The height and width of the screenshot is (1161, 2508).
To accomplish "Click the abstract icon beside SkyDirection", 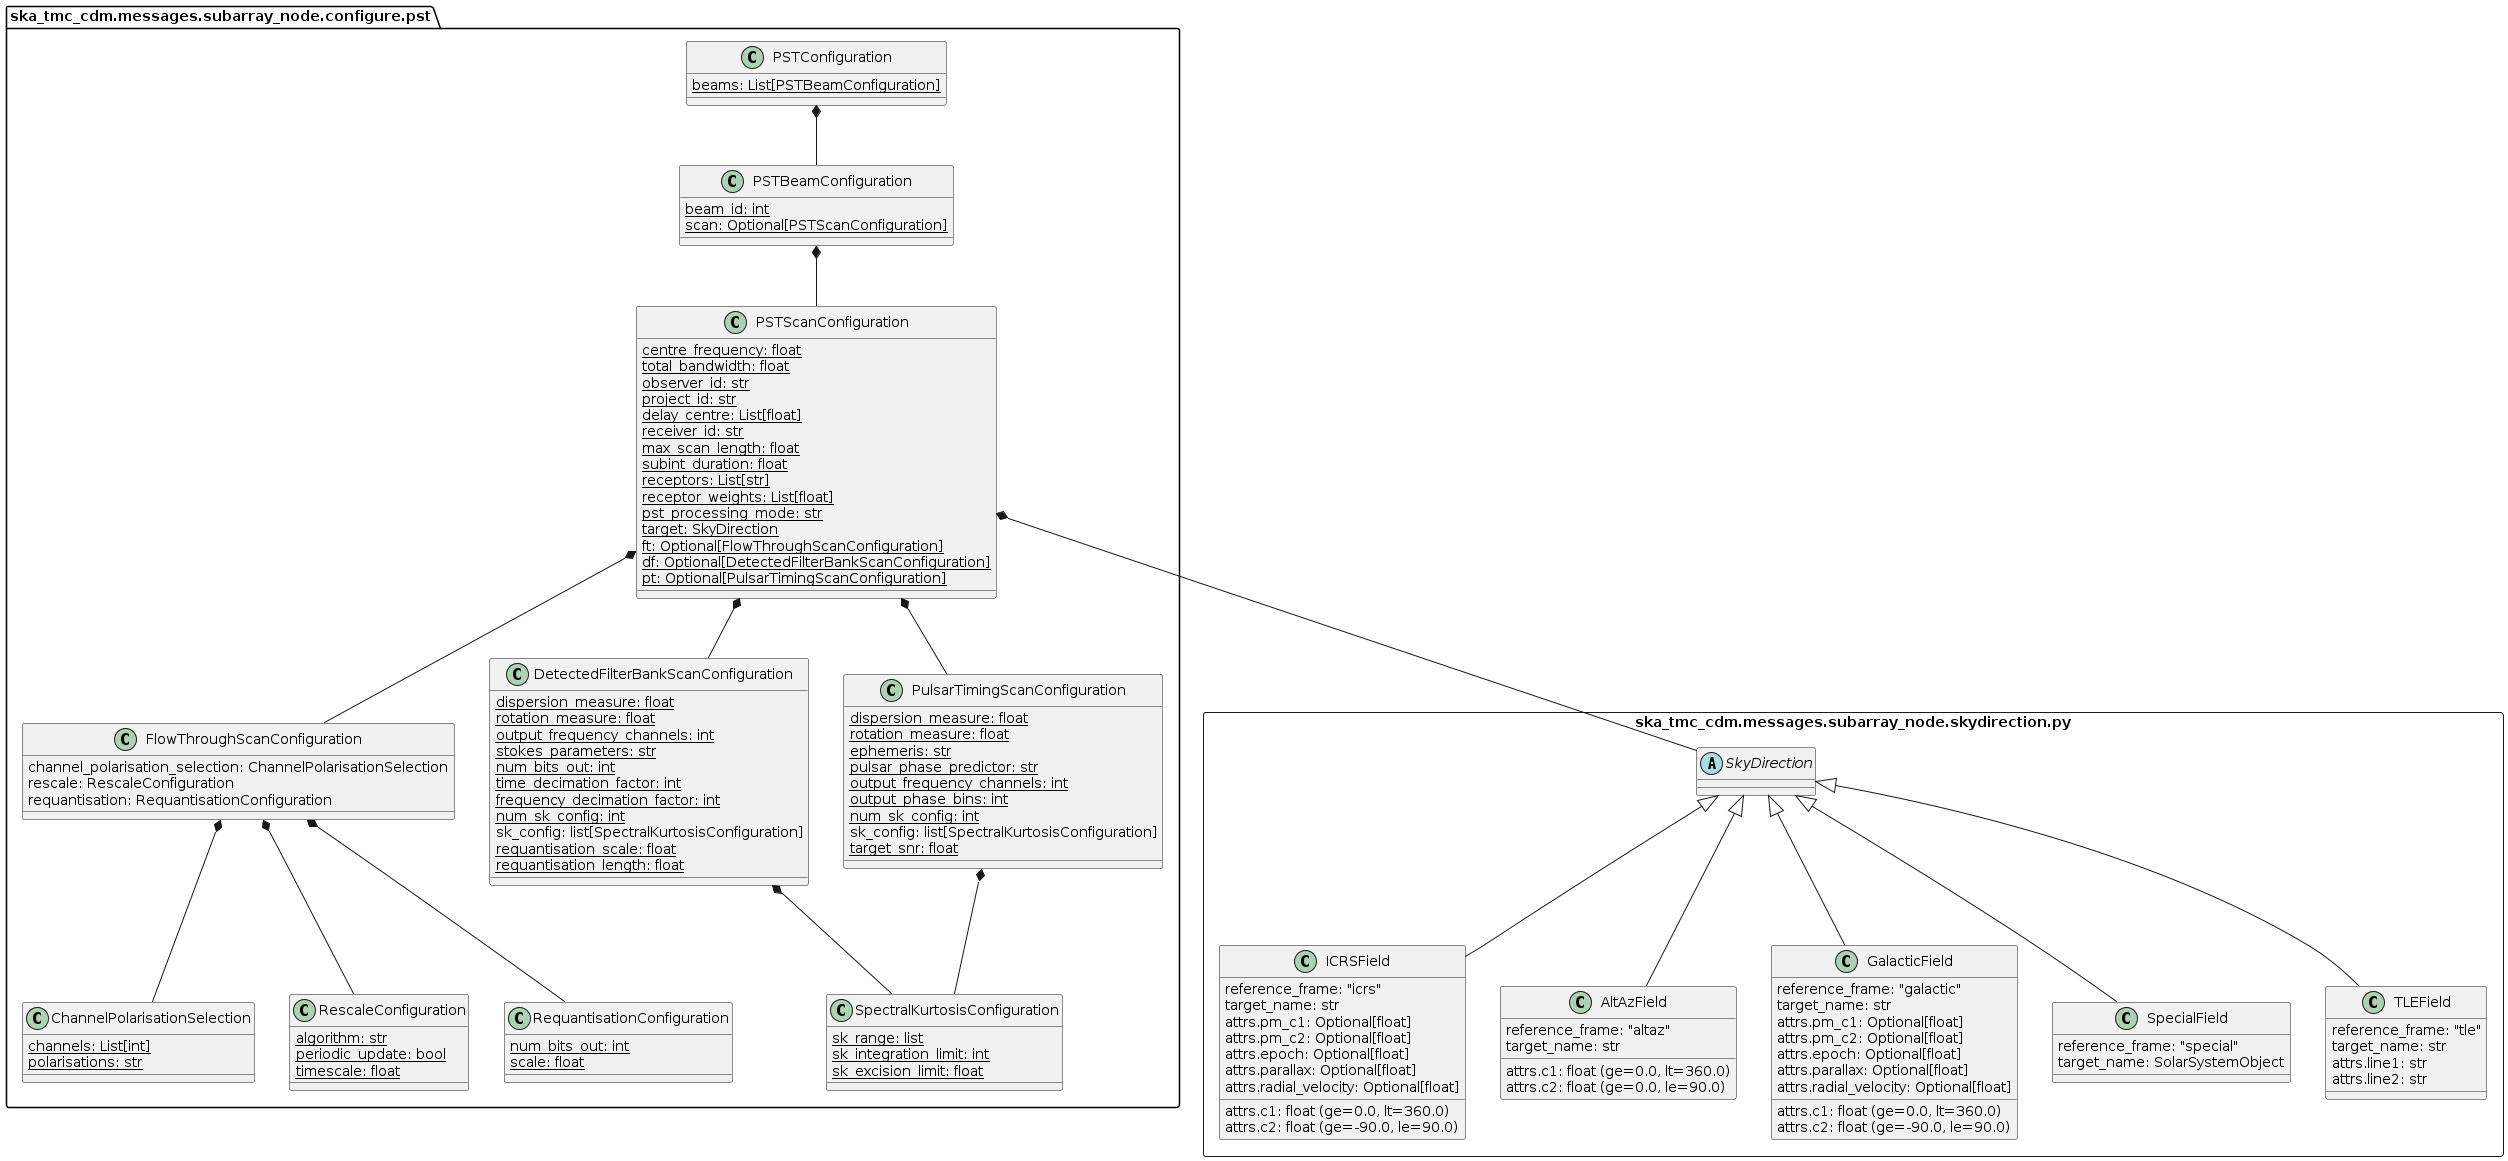I will point(1712,764).
